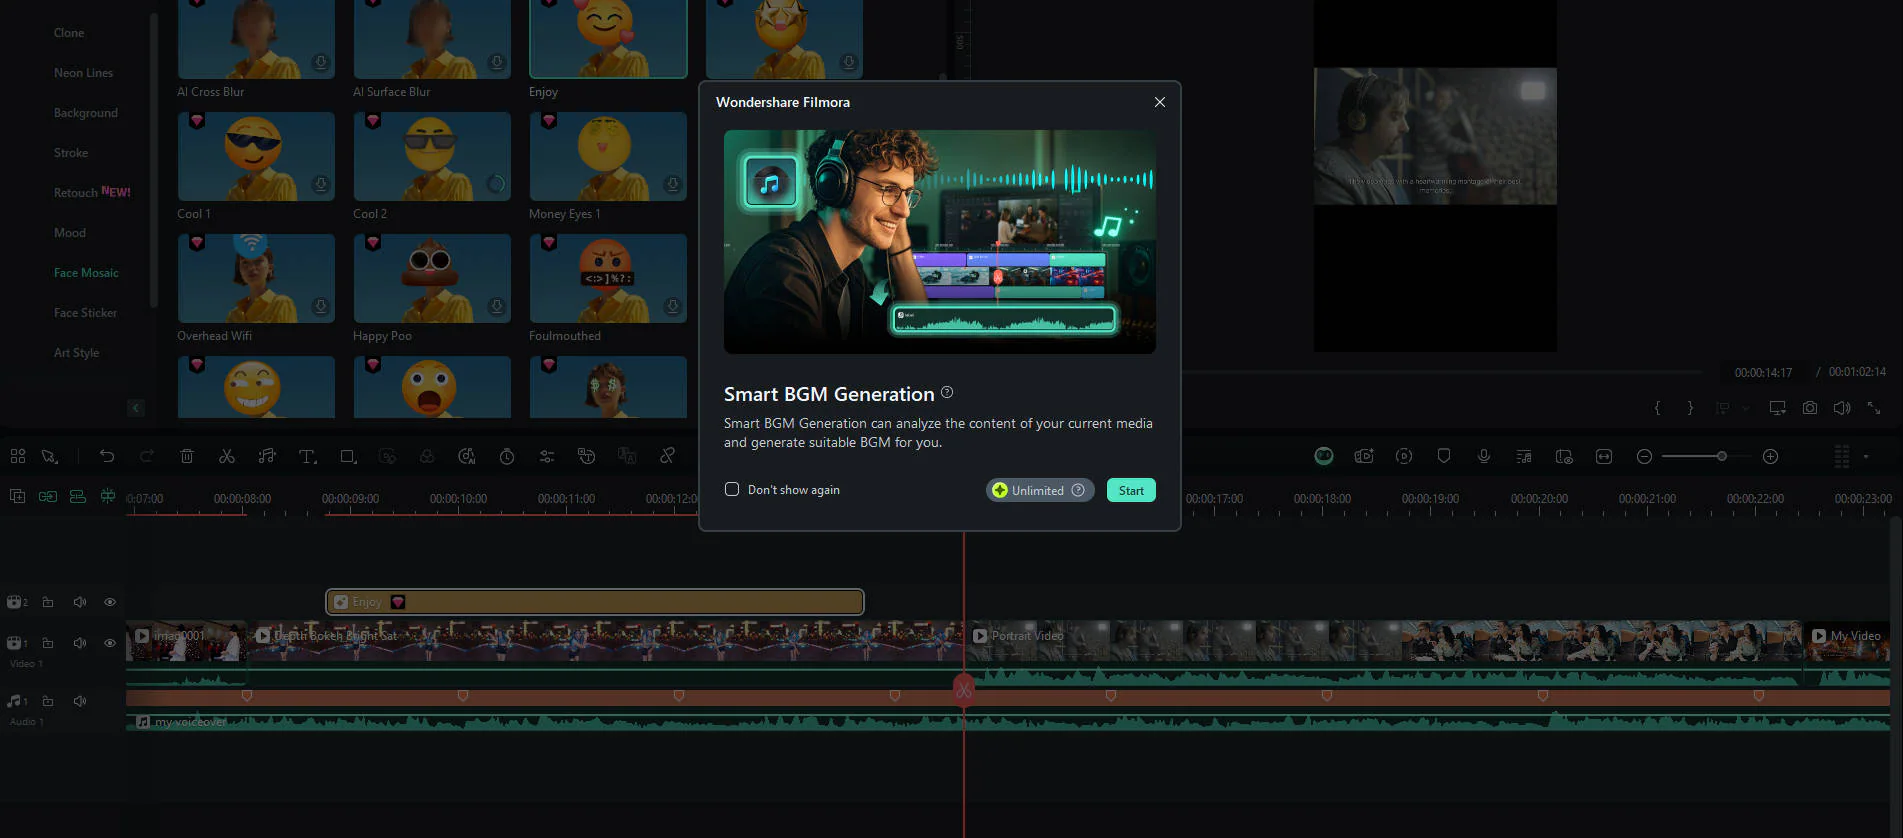Select the Background category
1903x838 pixels.
pyautogui.click(x=86, y=113)
